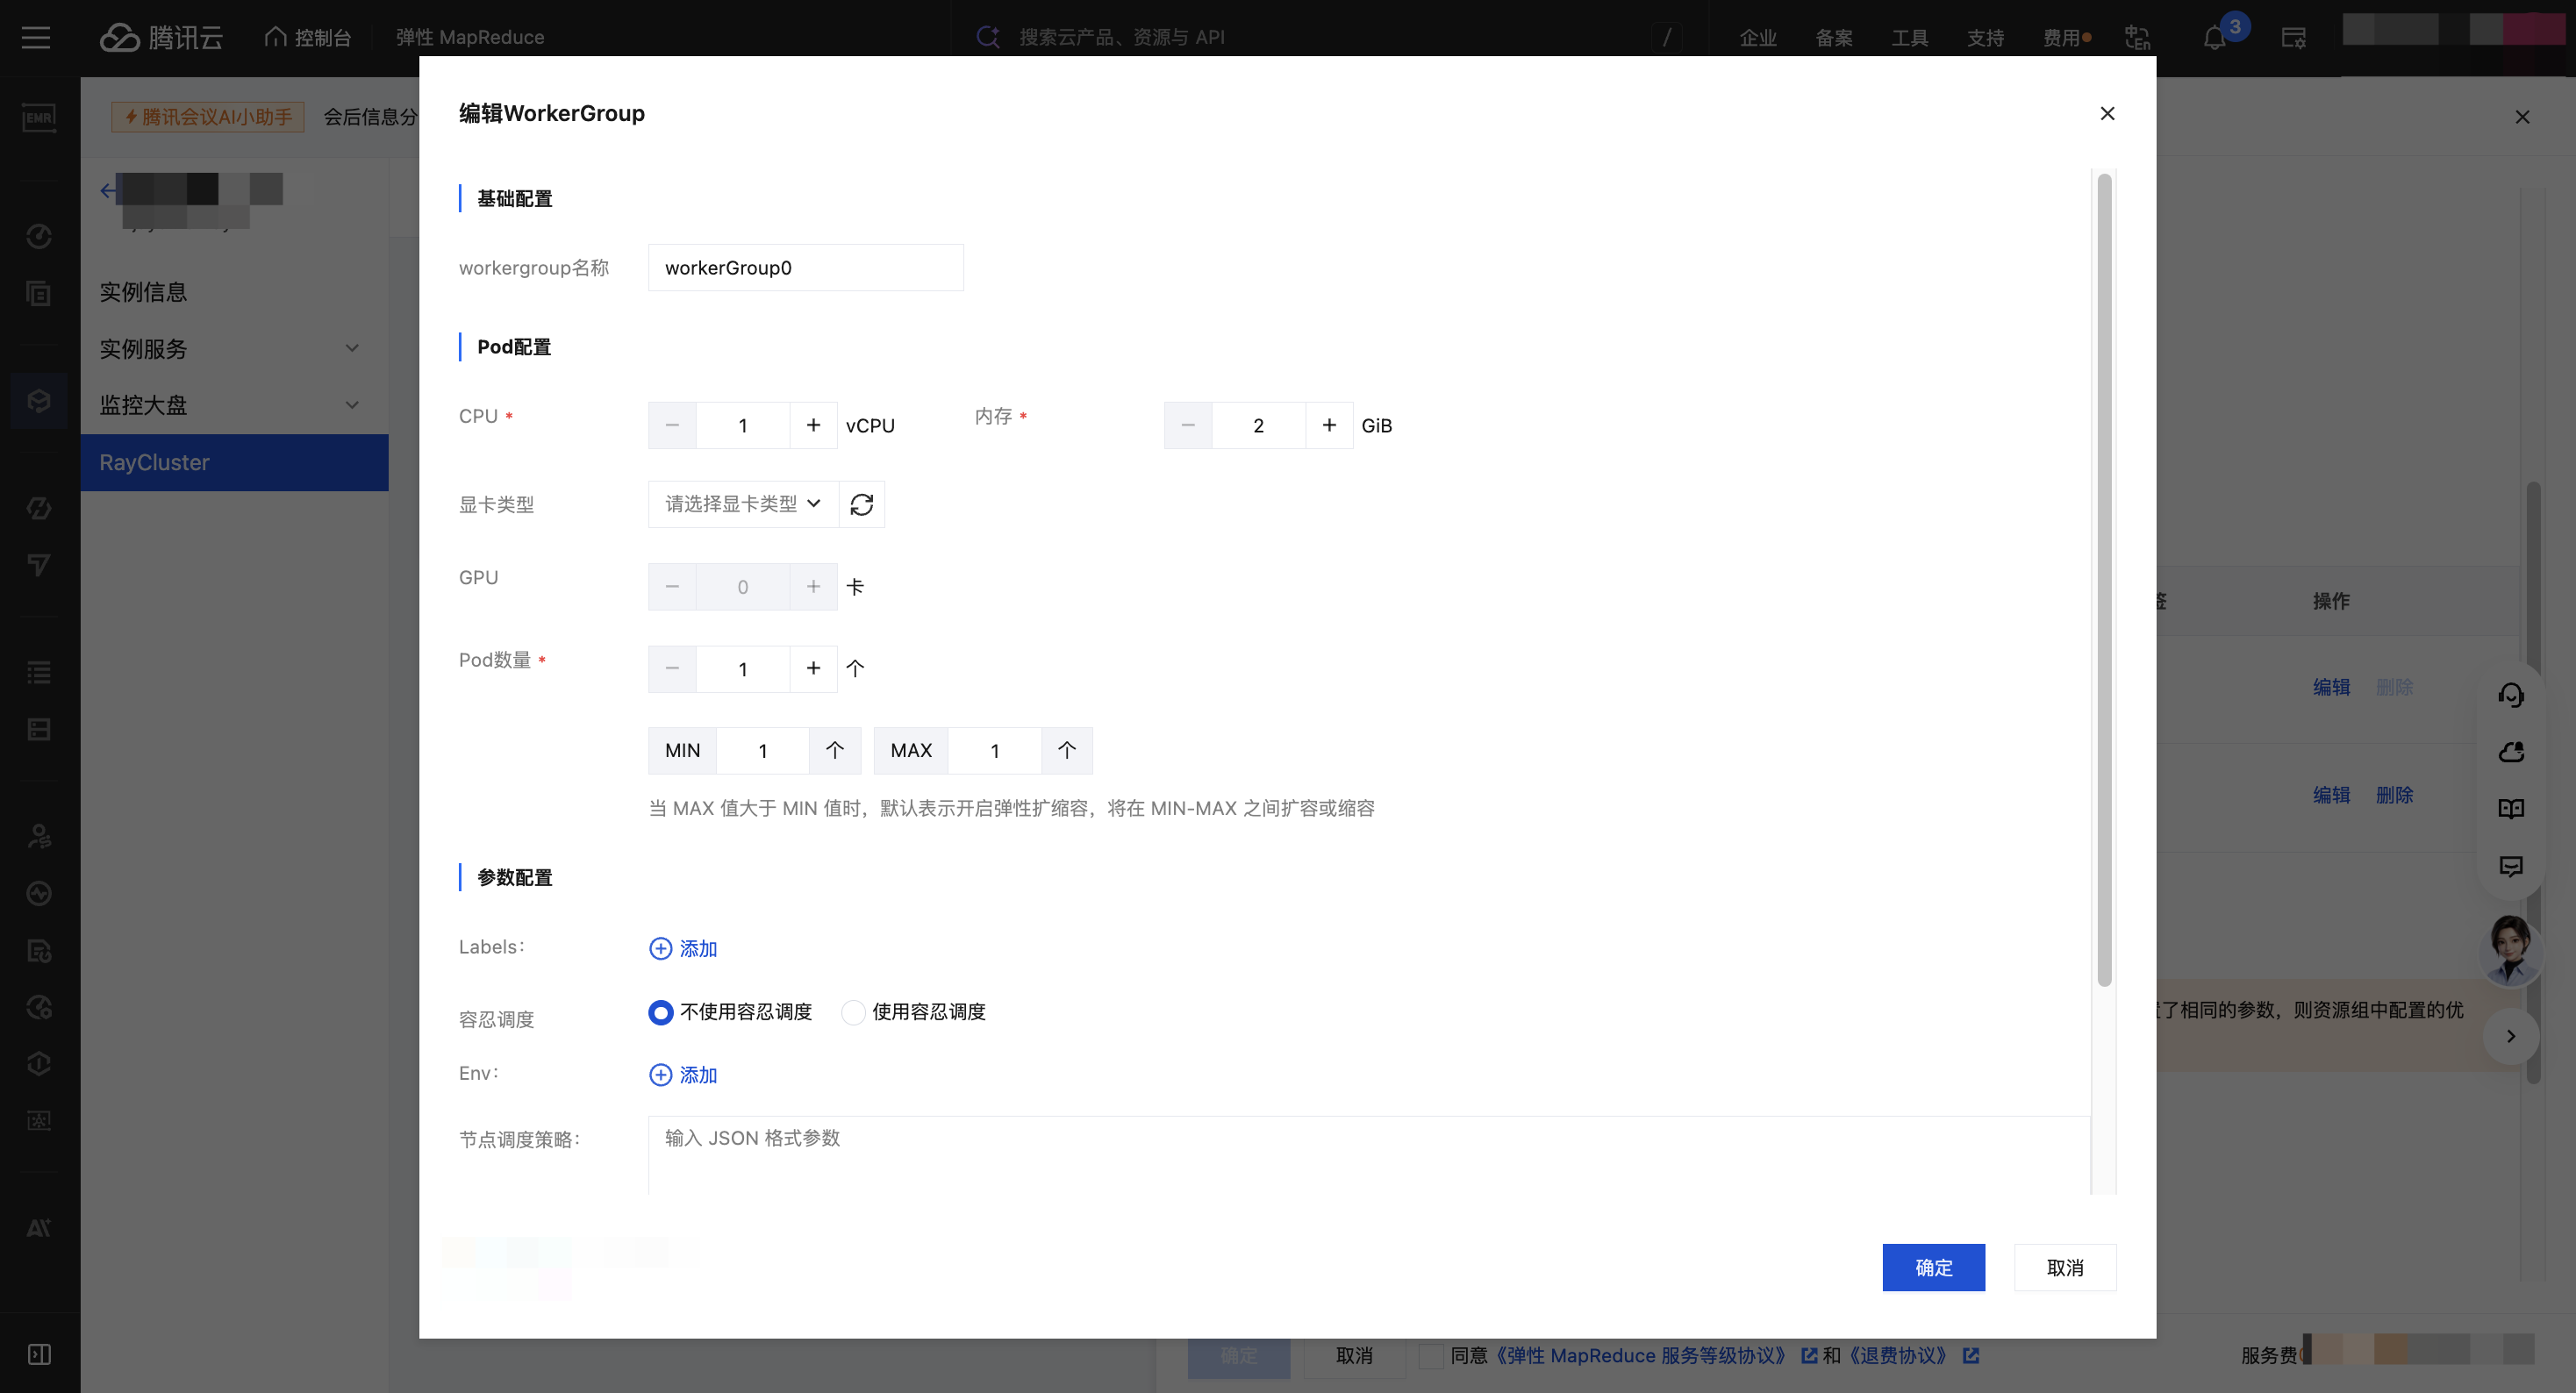This screenshot has height=1393, width=2576.
Task: Increase CPU vCPU count
Action: tap(813, 425)
